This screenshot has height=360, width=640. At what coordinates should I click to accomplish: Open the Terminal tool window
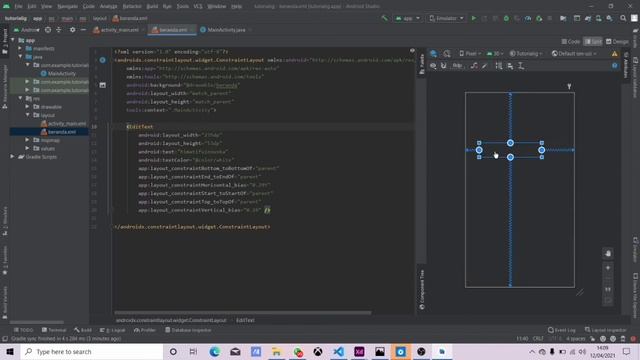(54, 330)
